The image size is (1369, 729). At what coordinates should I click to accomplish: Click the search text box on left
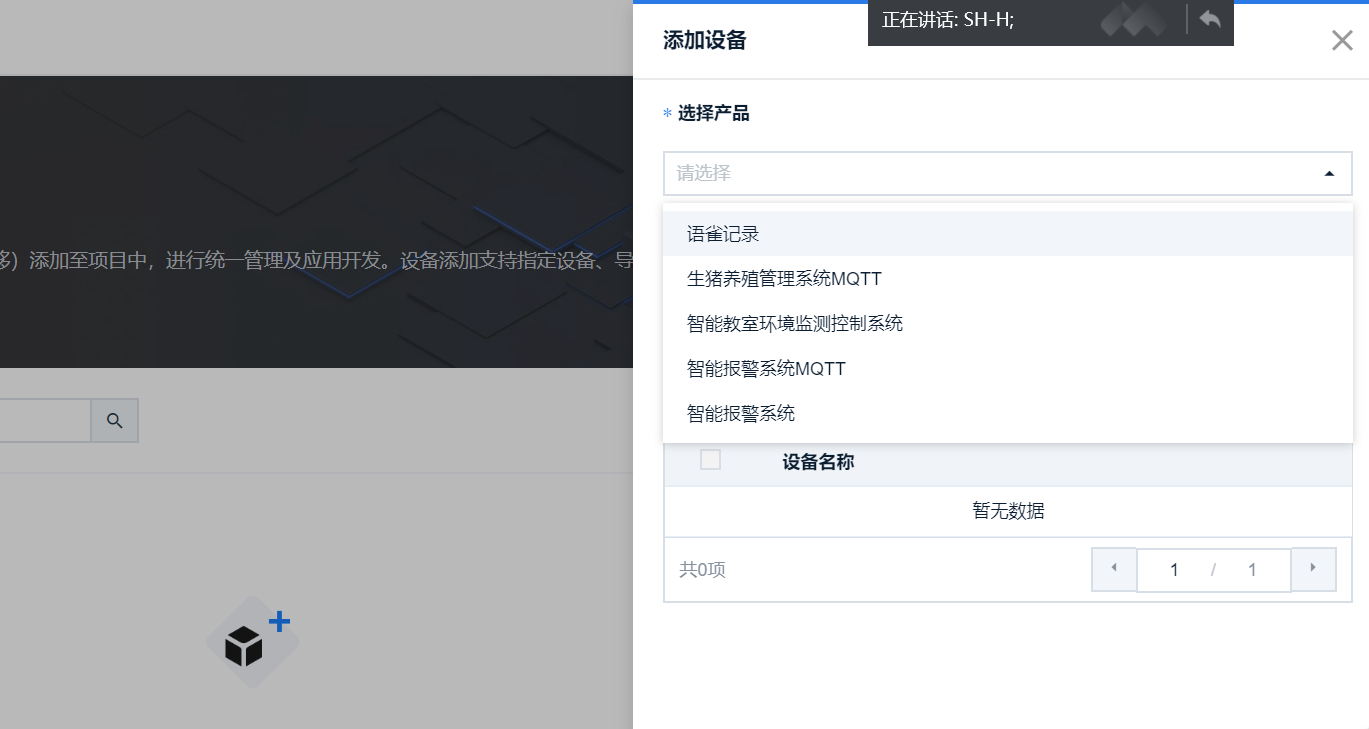(x=45, y=421)
